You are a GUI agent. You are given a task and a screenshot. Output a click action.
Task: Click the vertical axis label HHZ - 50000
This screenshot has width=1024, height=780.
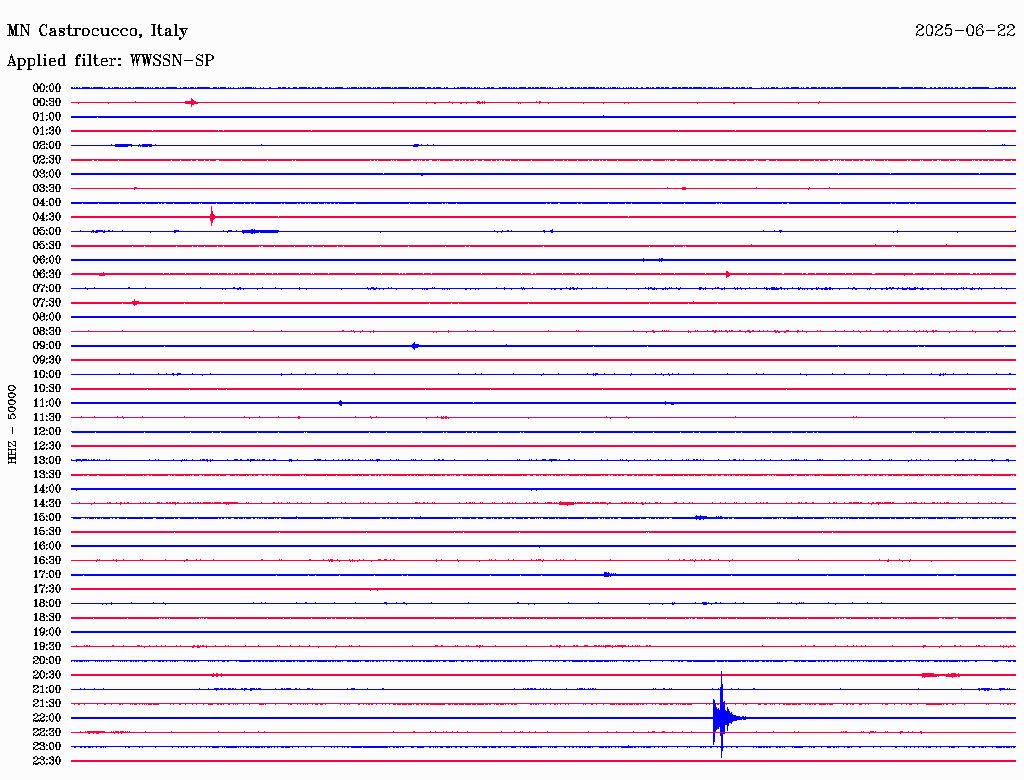point(12,425)
